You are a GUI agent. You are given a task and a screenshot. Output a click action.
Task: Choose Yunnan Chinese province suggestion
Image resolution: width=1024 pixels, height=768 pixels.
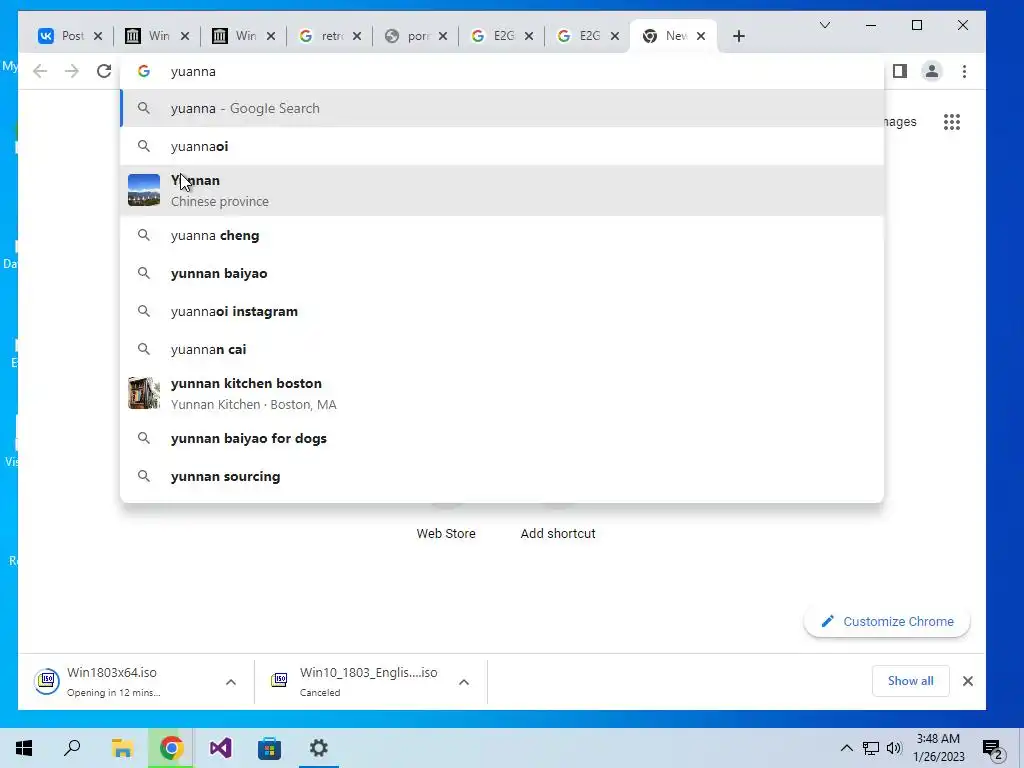tap(502, 190)
